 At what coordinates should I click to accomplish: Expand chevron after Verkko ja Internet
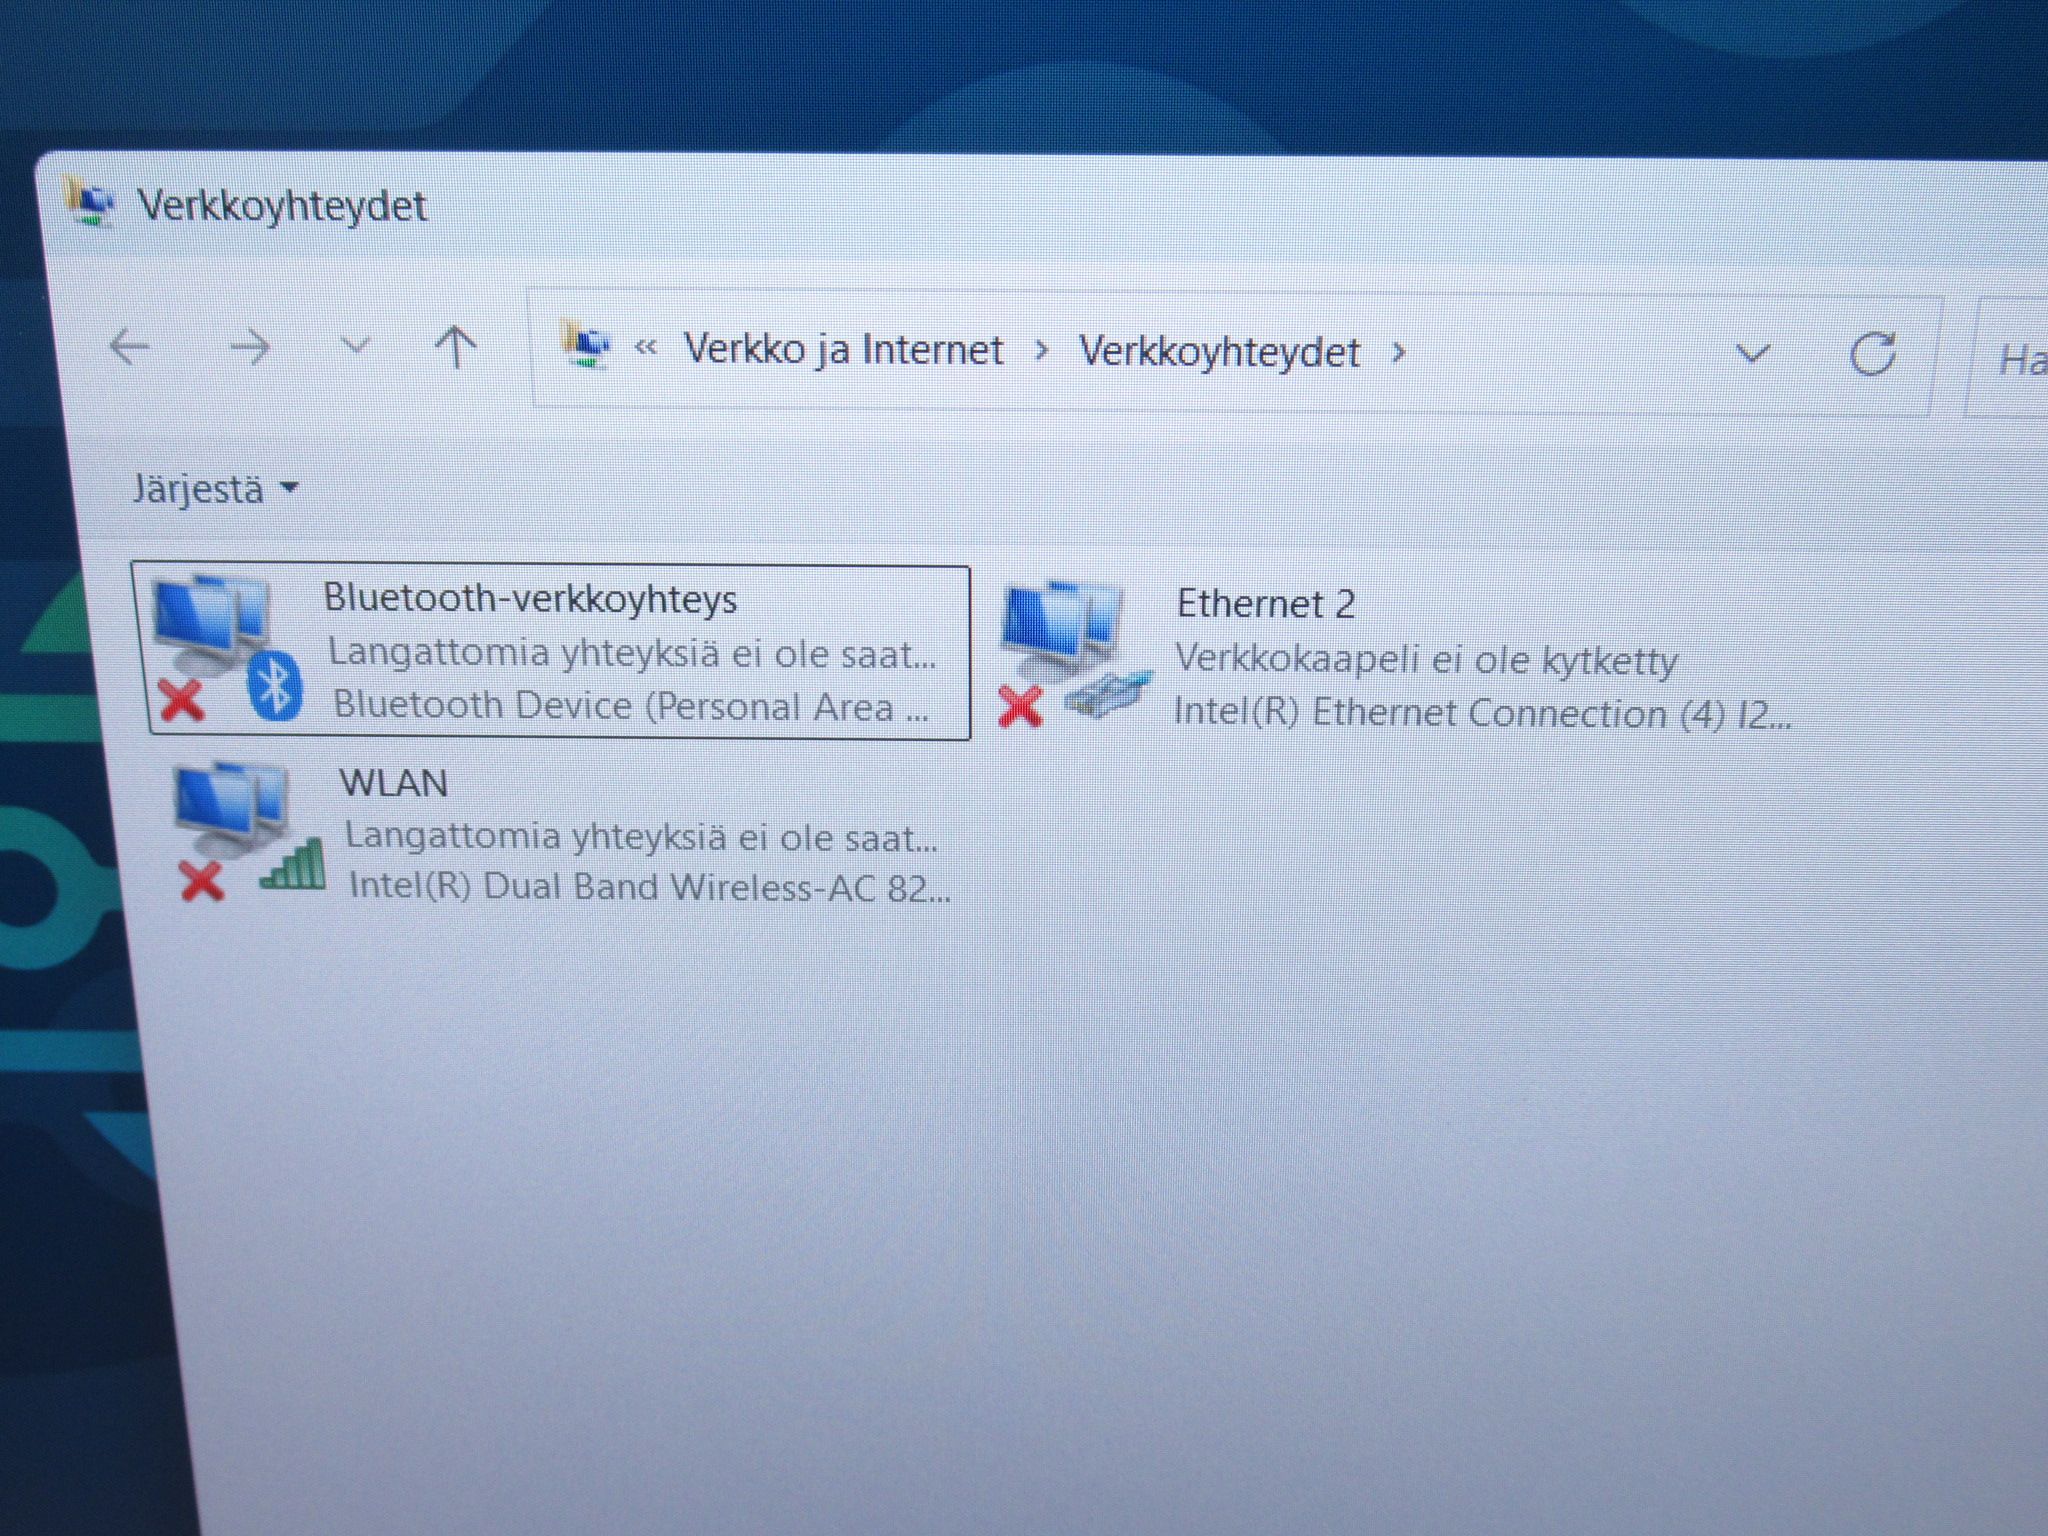coord(1042,351)
